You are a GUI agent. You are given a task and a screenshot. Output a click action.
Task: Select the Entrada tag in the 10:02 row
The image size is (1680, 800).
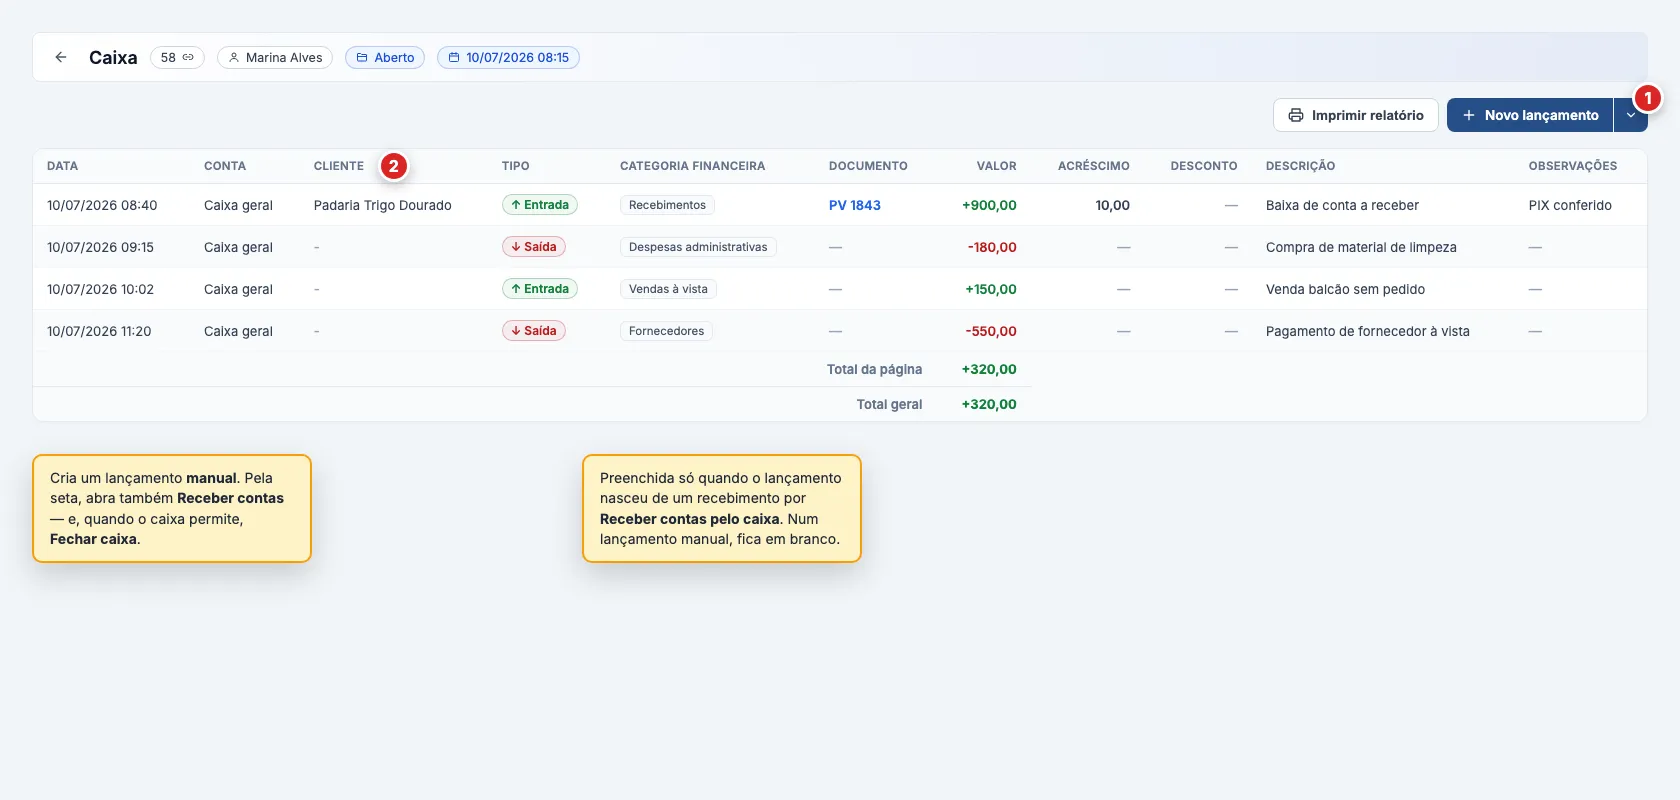(540, 289)
